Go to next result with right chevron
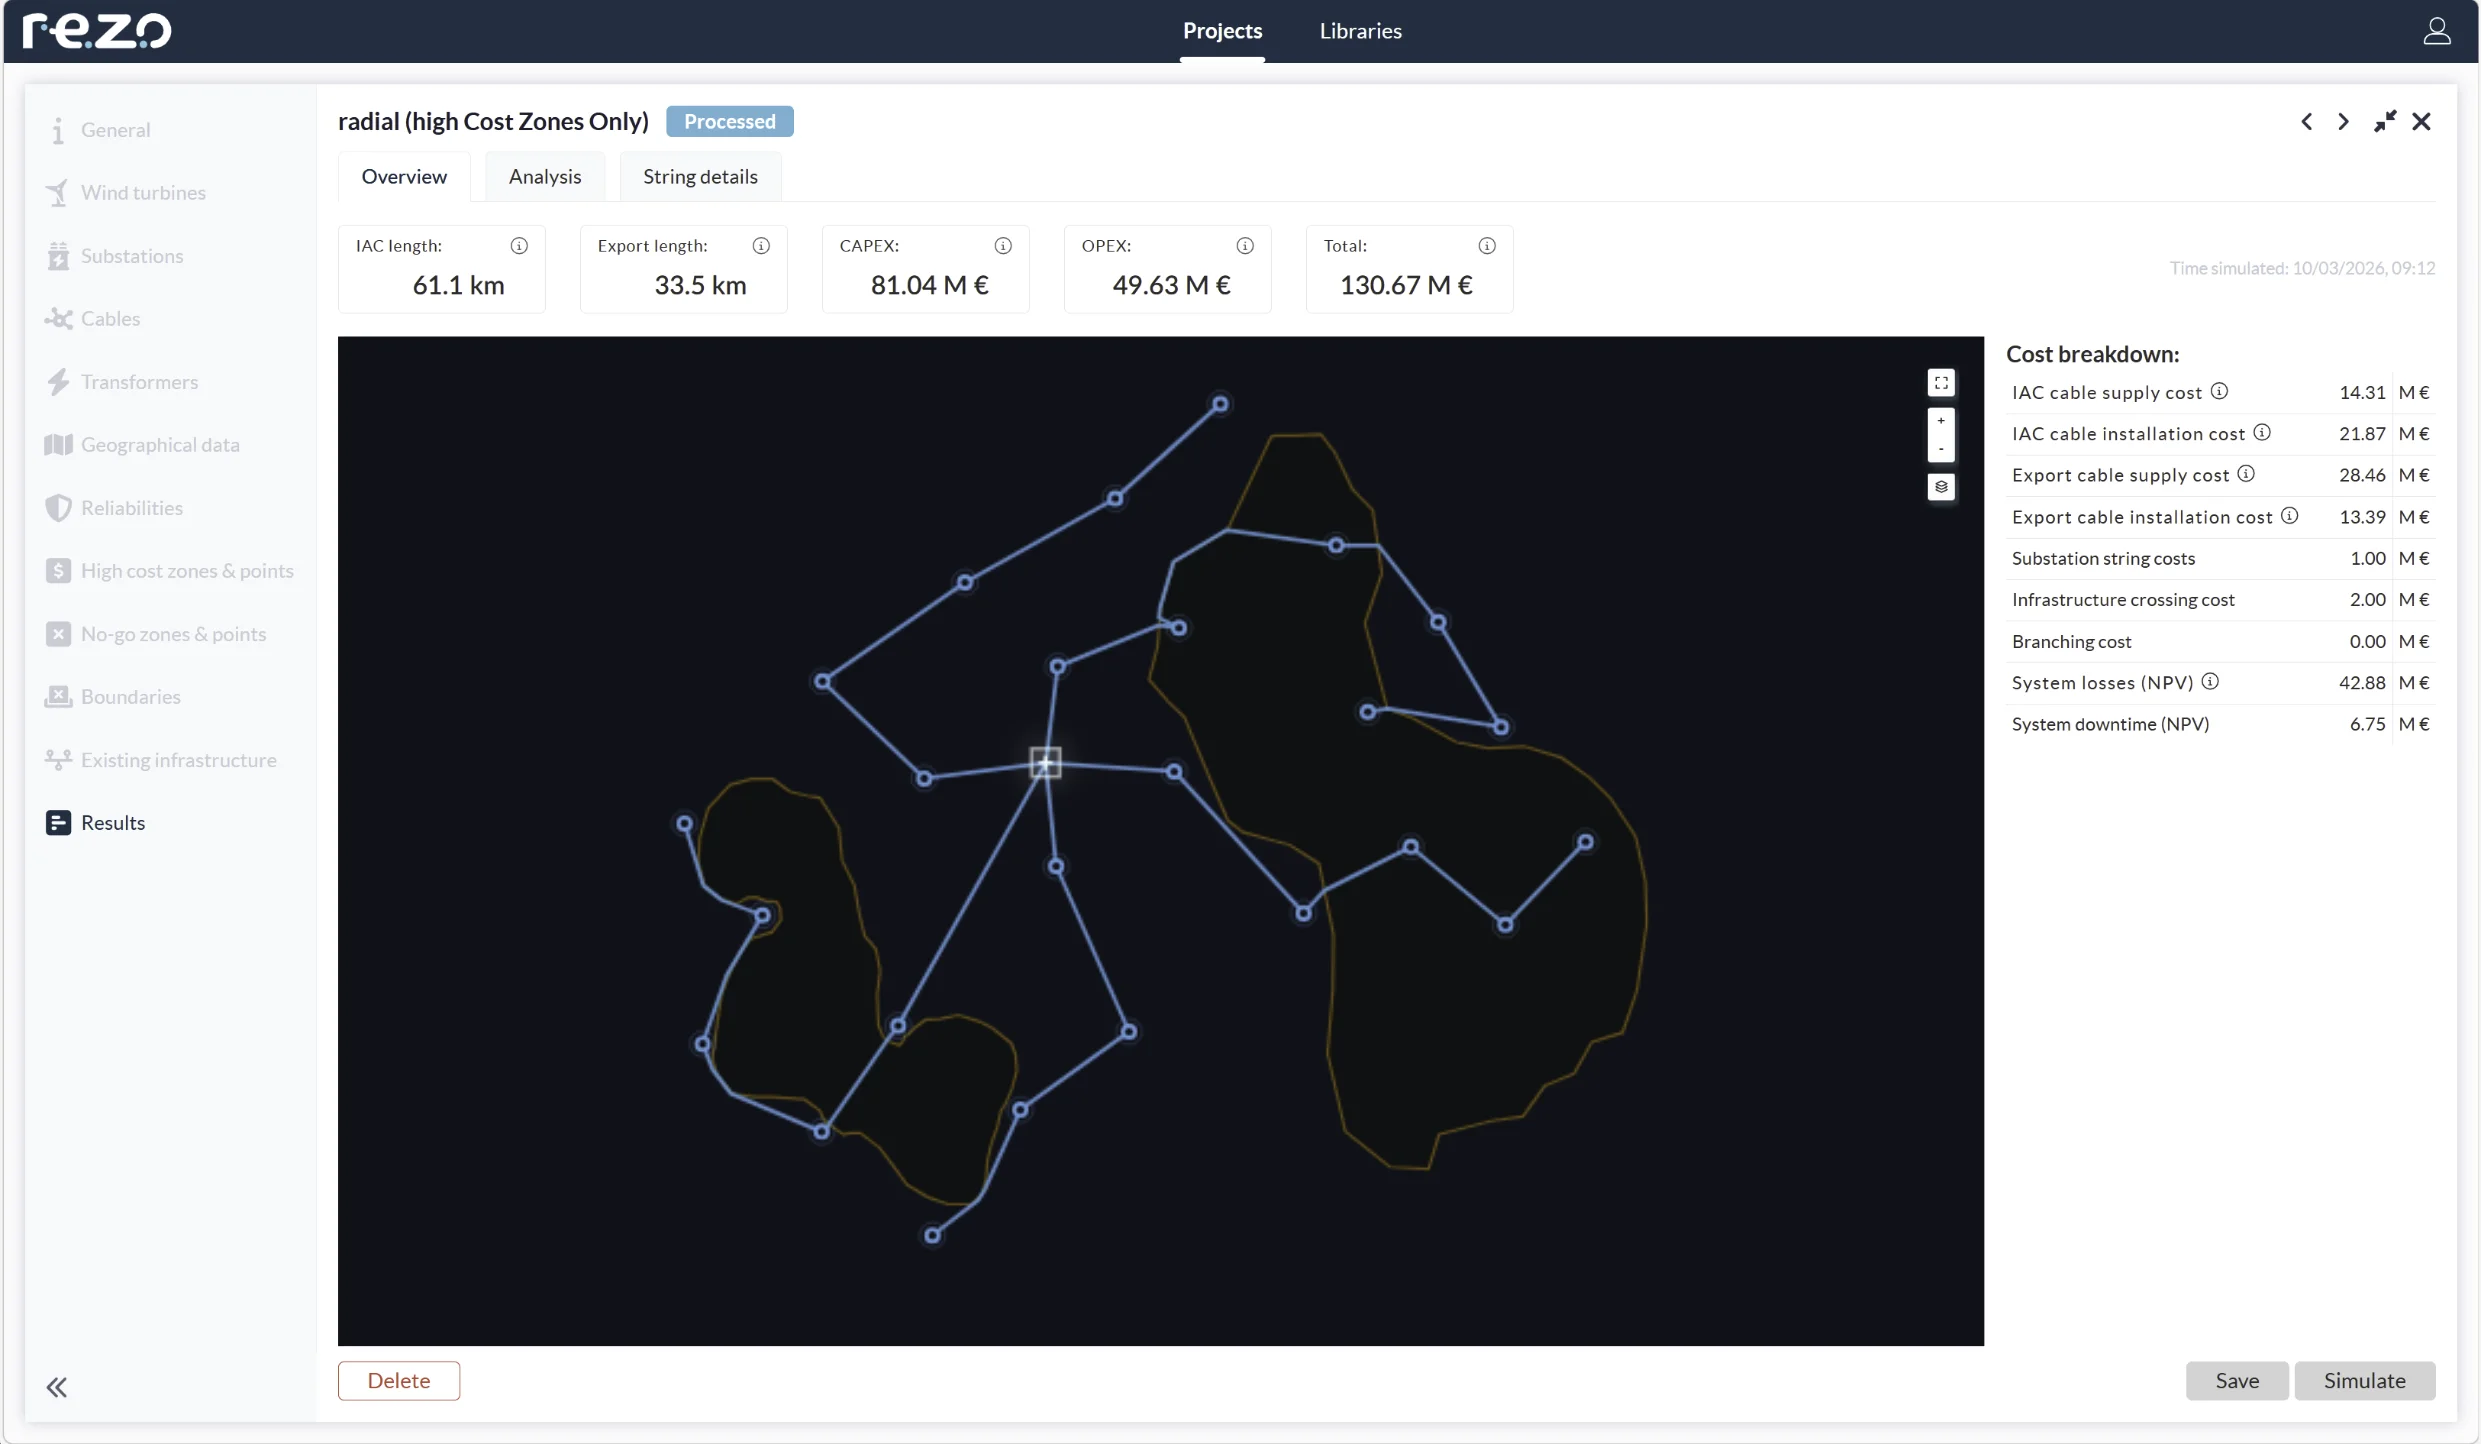Screen dimensions: 2481x1444 tap(2343, 122)
